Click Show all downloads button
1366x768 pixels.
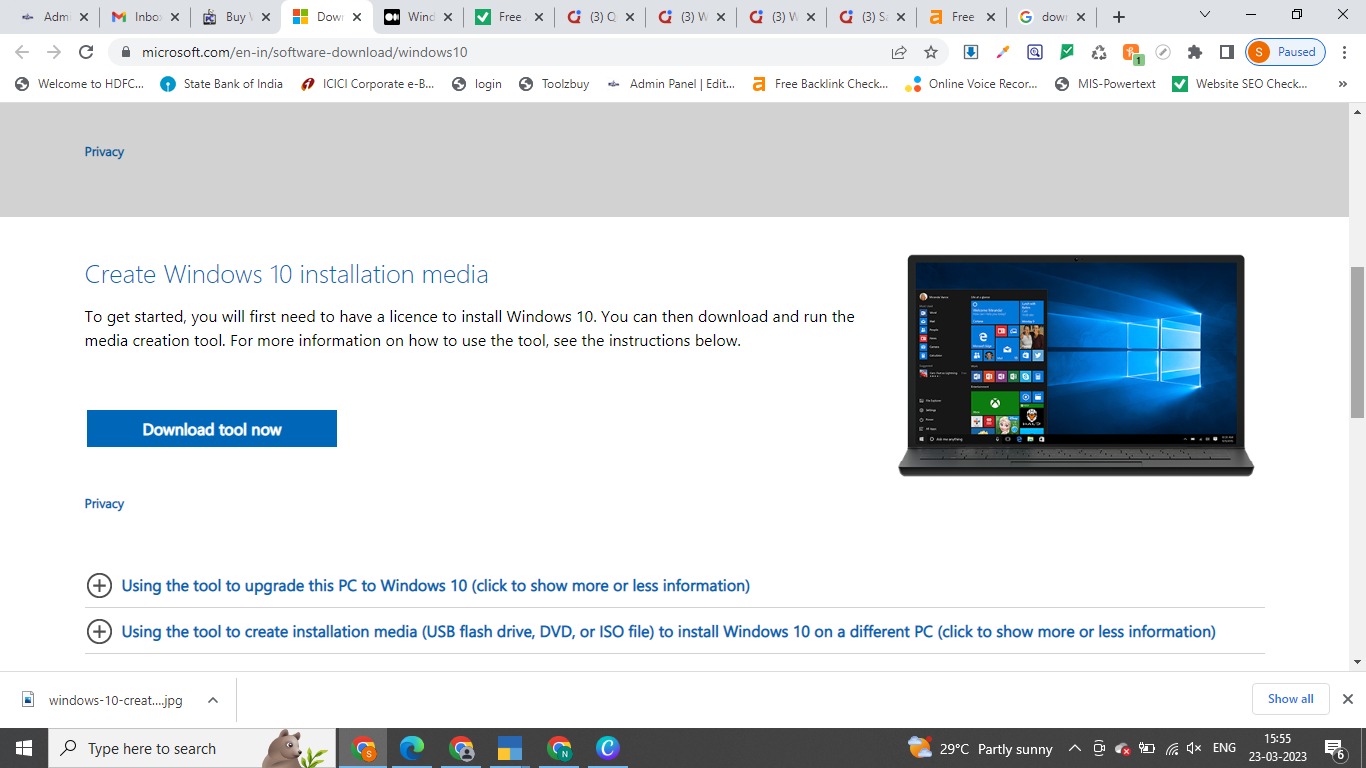[1290, 699]
